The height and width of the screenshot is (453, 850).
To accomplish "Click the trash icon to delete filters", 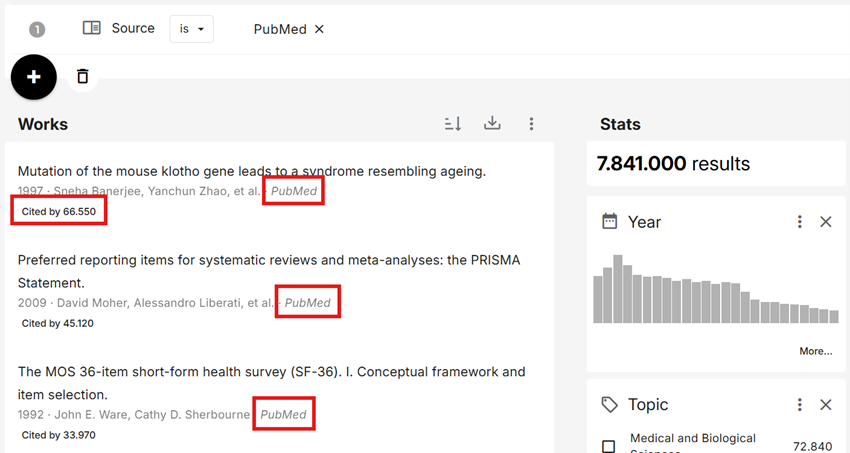I will [83, 76].
